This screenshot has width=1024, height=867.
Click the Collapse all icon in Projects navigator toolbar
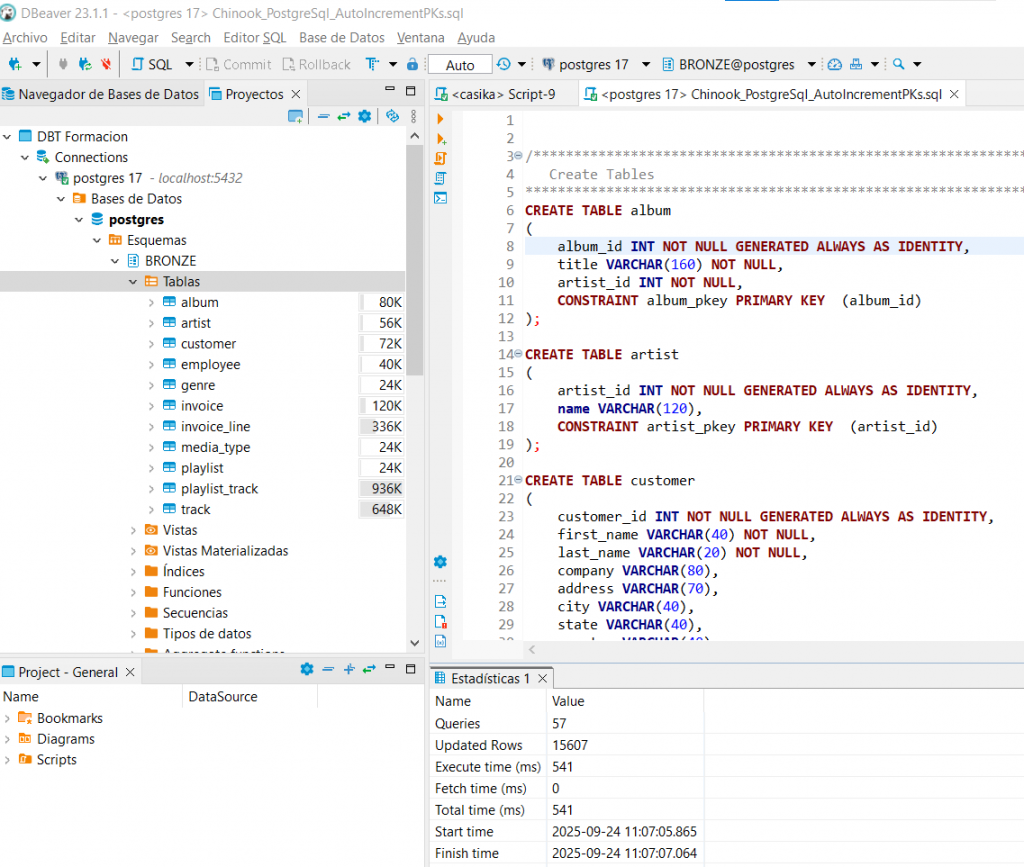tap(323, 116)
